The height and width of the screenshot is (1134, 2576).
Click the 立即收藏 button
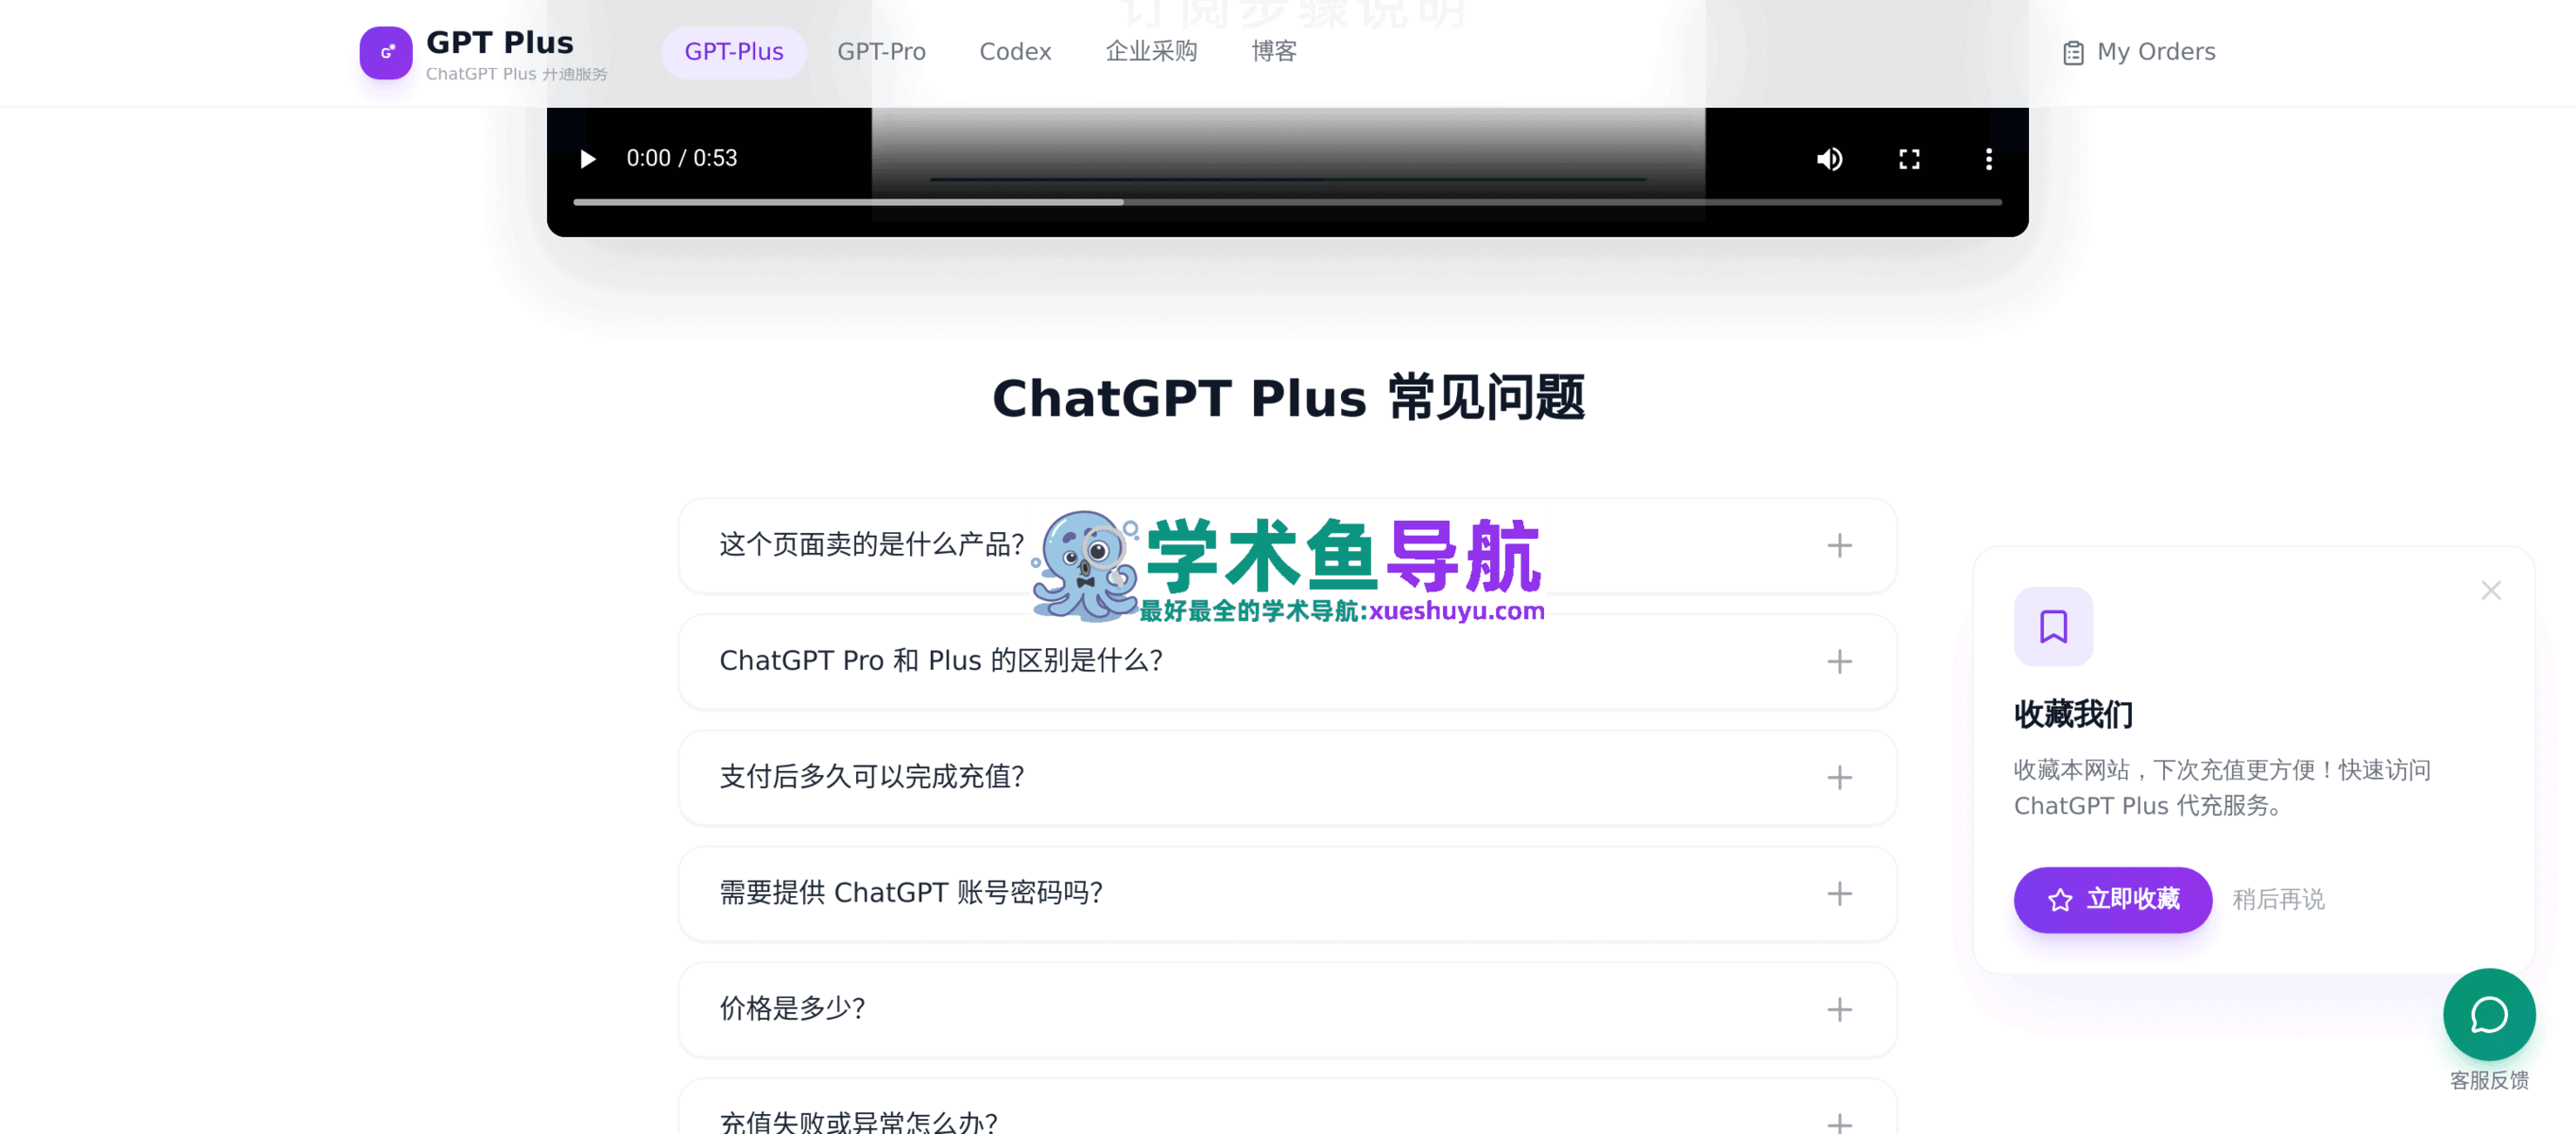(x=2112, y=899)
